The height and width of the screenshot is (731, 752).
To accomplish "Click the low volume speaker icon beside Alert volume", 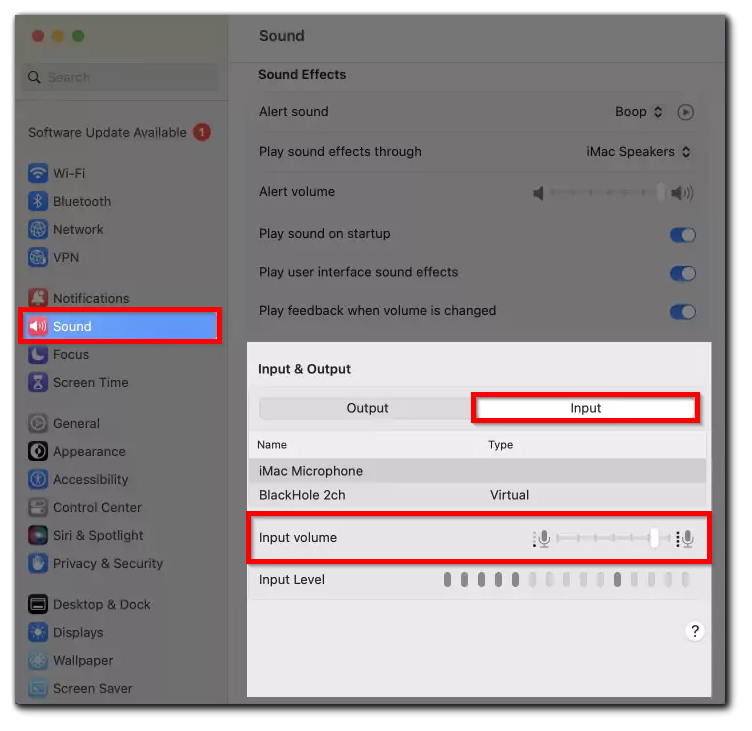I will pos(538,193).
